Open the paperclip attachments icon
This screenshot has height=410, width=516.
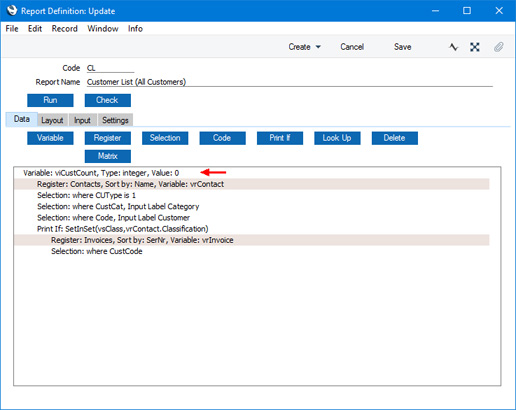(x=498, y=47)
